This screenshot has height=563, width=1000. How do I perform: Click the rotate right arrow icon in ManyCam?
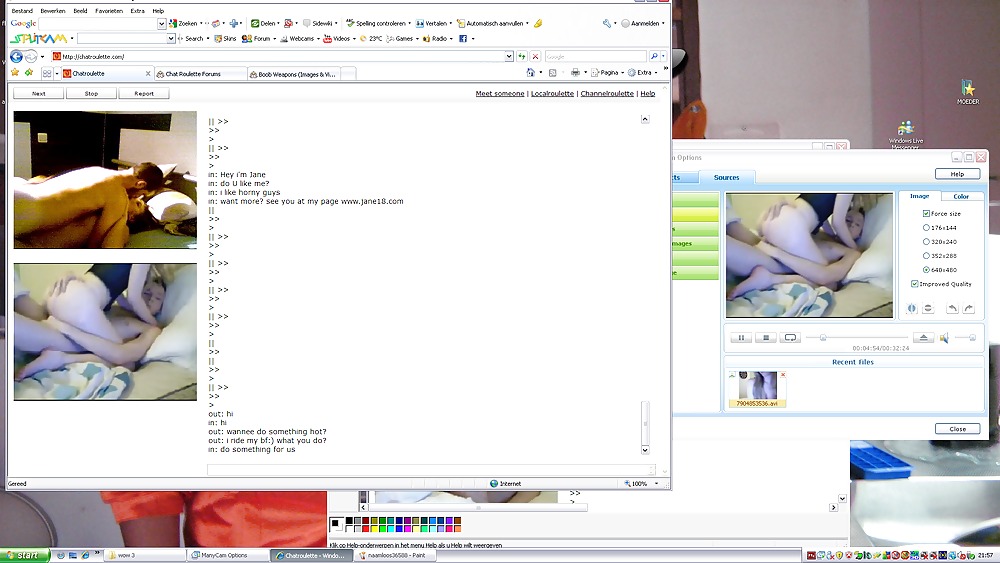[969, 309]
